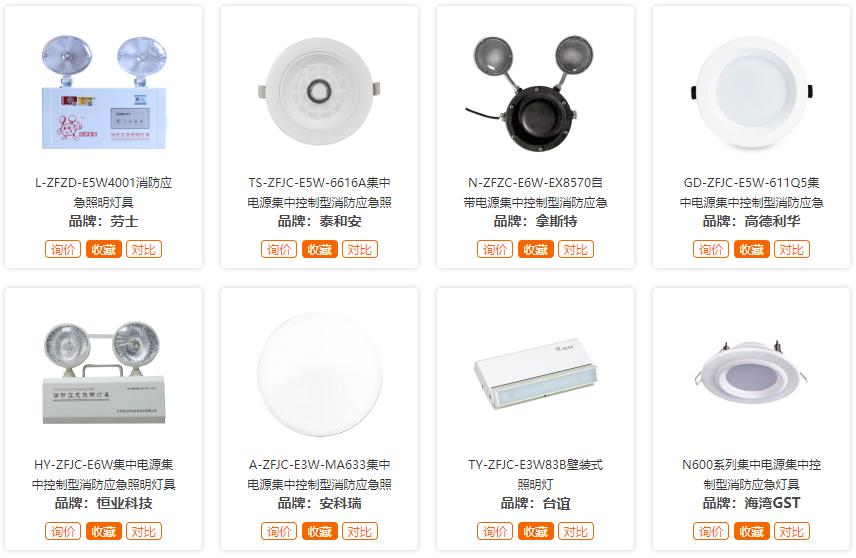Click 询价 for the 劳士 product
Viewport: 856px width, 558px height.
point(63,250)
